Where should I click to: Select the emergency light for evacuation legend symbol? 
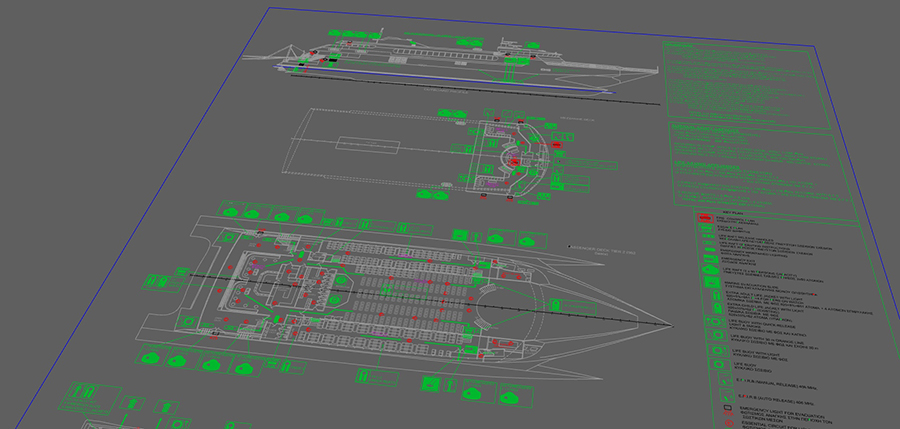(728, 411)
